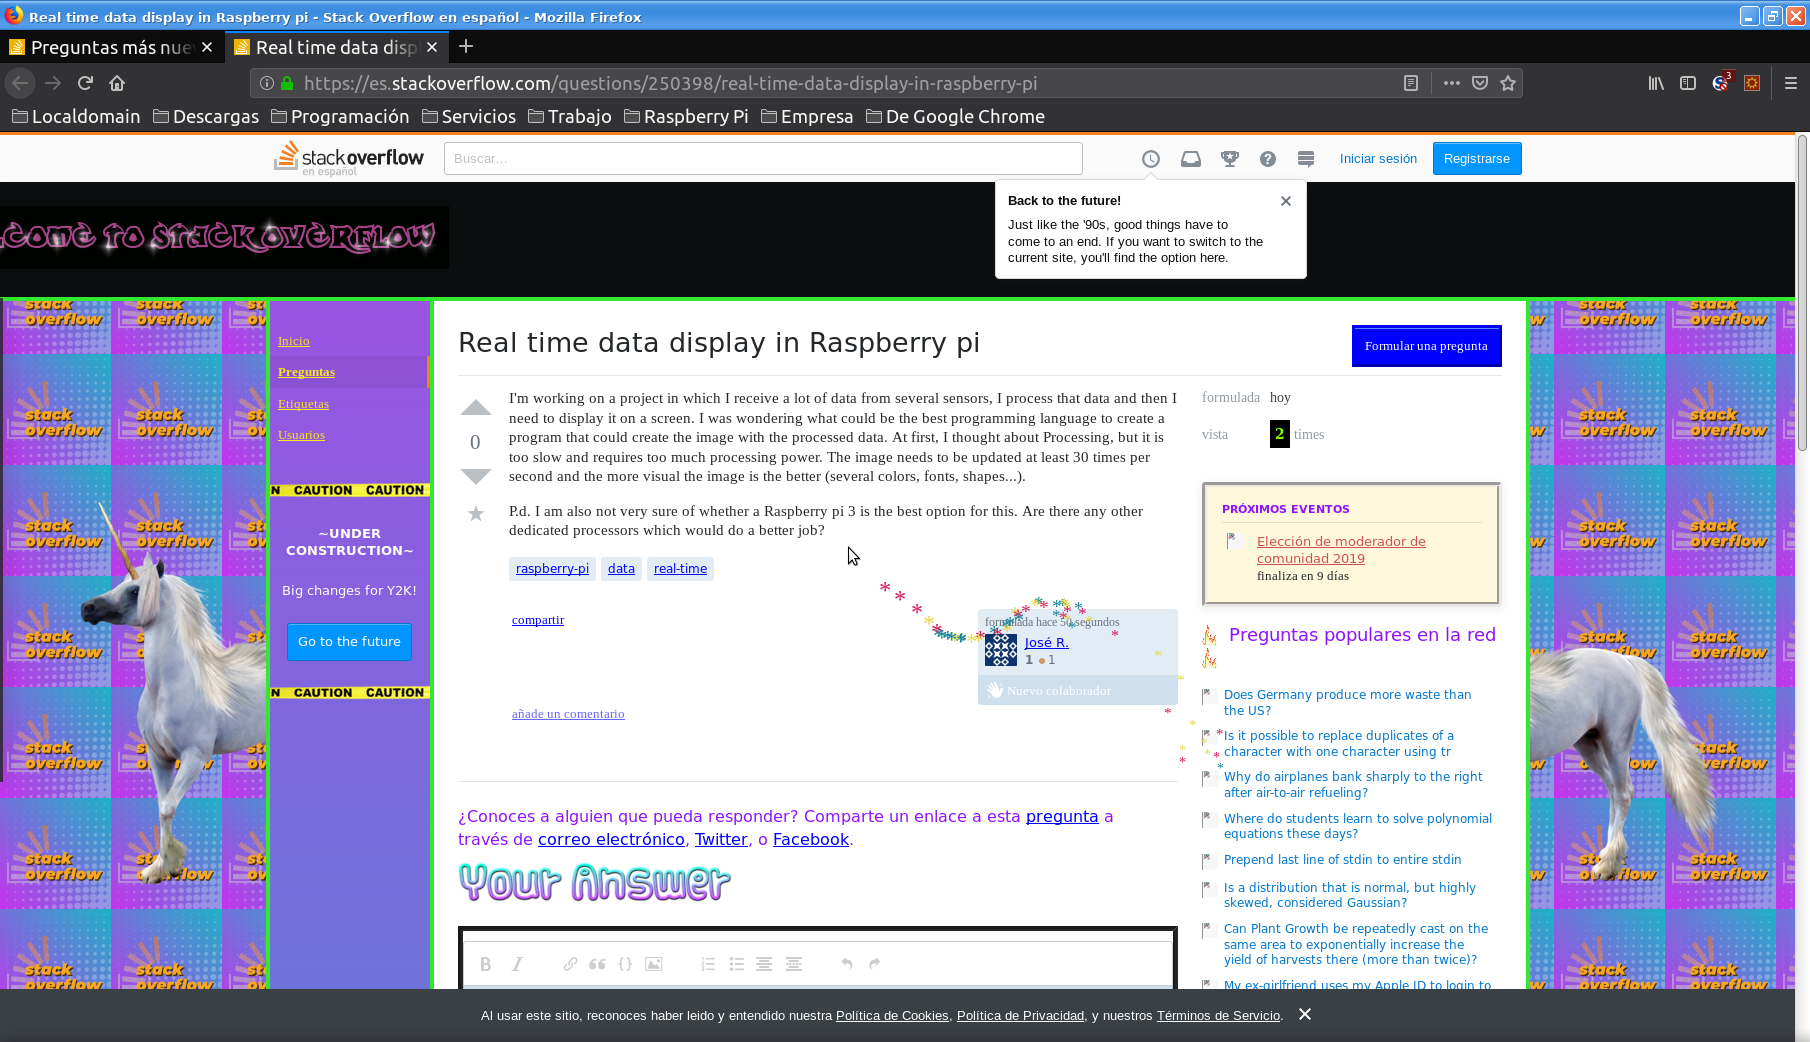The height and width of the screenshot is (1042, 1810).
Task: Open De Google Chrome bookmarks folder
Action: click(955, 116)
